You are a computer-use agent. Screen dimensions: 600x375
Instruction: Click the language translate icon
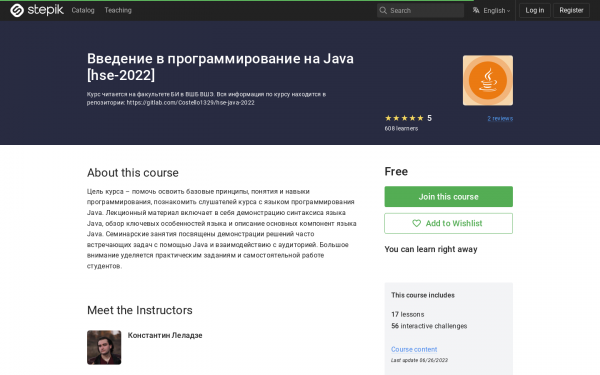tap(476, 10)
